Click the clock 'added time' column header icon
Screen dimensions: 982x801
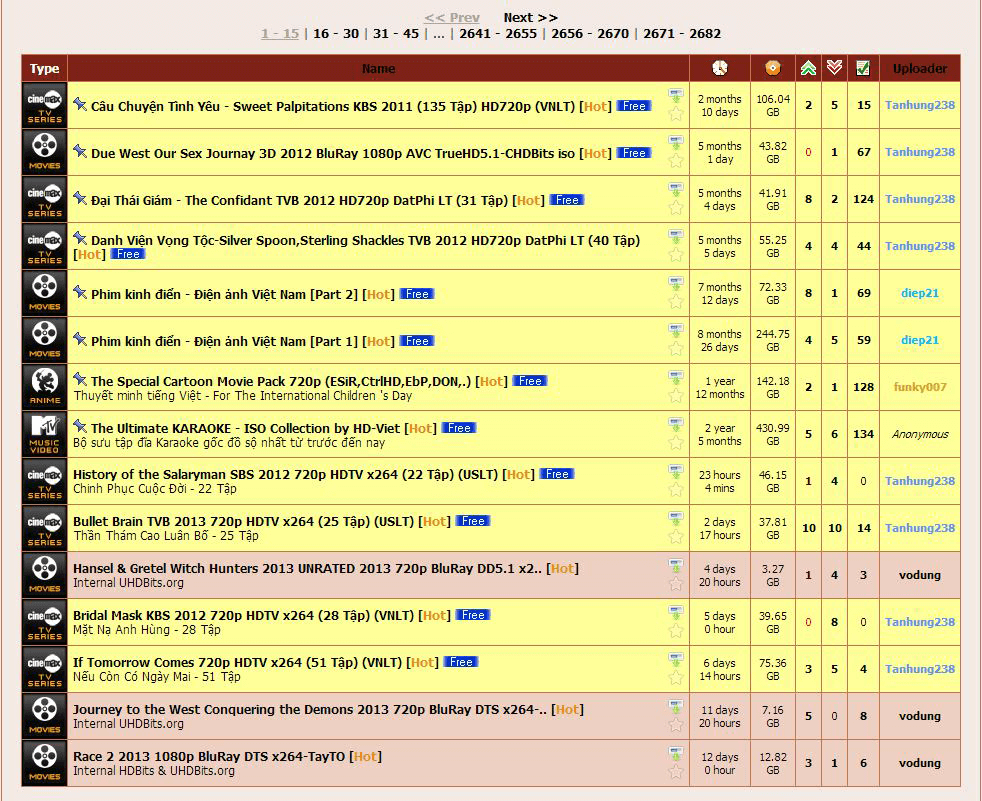[720, 68]
